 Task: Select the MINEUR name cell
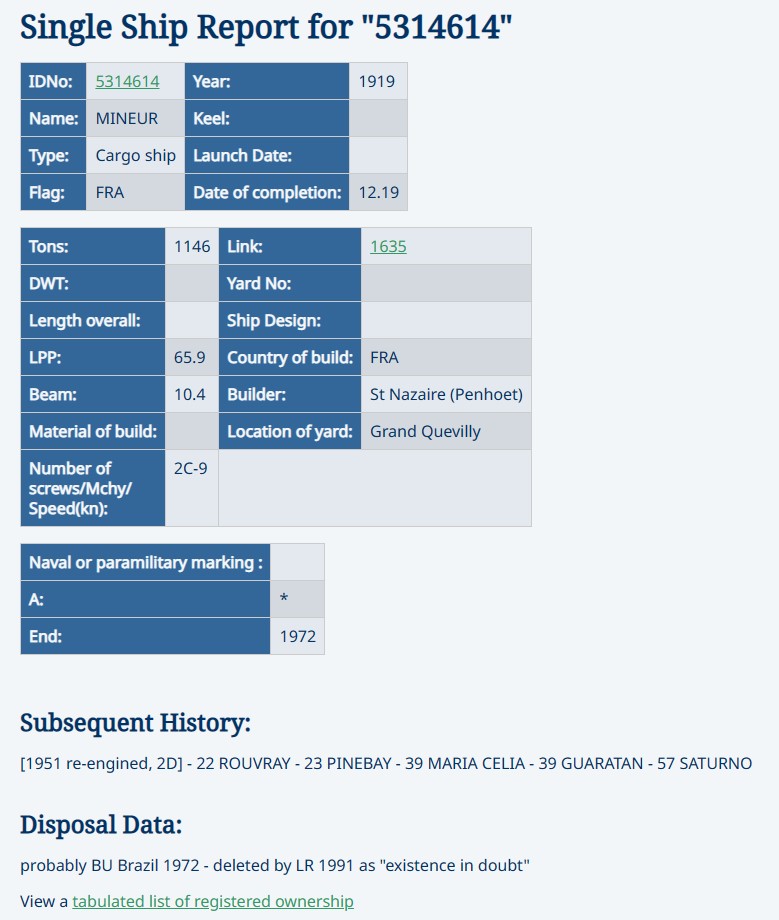(135, 118)
